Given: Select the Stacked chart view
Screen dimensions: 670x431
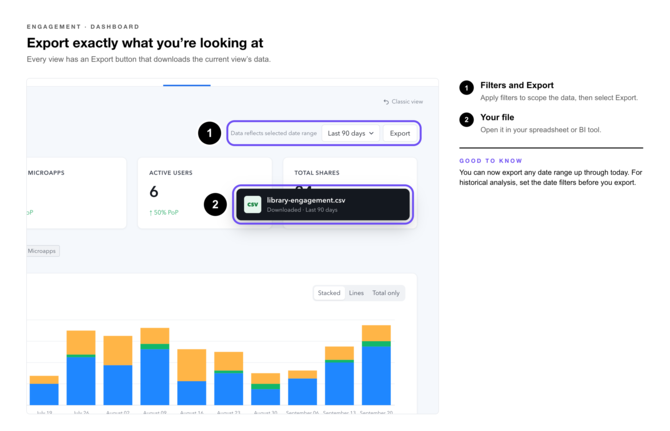Looking at the screenshot, I should click(329, 293).
